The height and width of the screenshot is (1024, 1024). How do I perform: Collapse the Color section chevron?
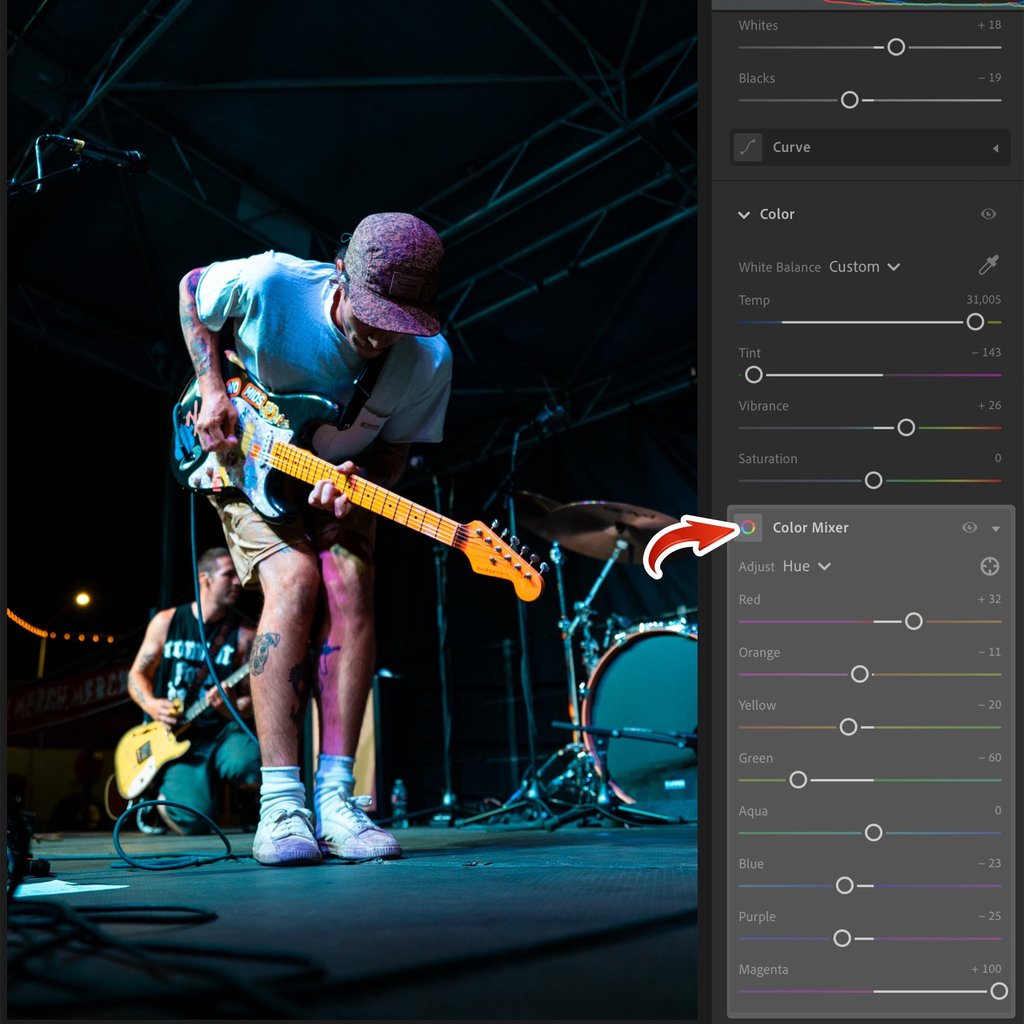744,214
